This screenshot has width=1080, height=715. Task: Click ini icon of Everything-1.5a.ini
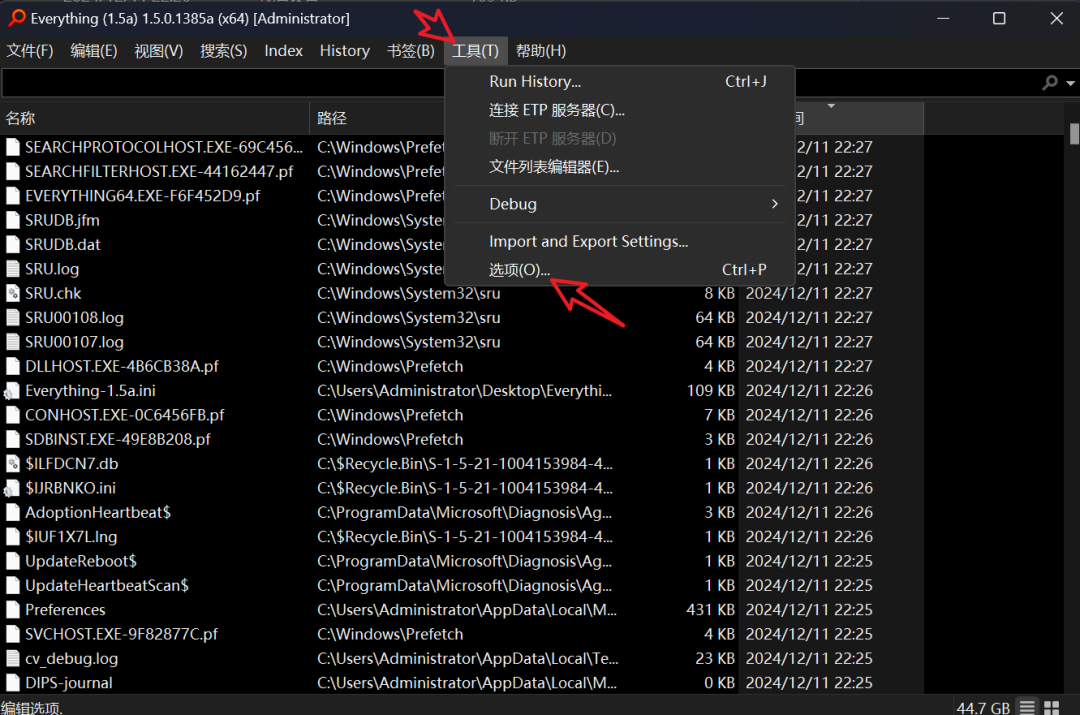click(x=12, y=391)
